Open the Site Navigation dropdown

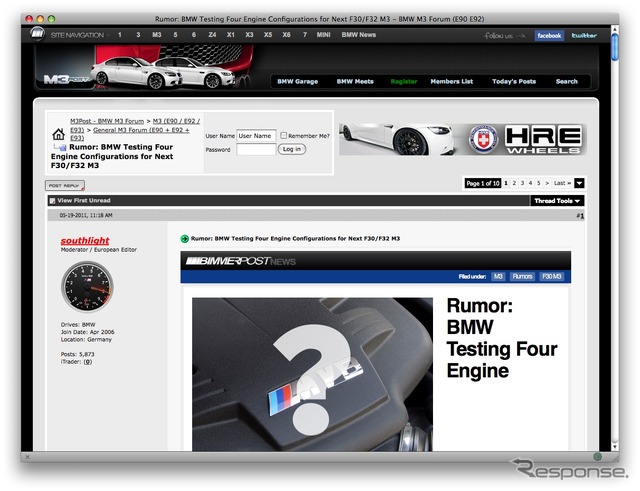80,35
